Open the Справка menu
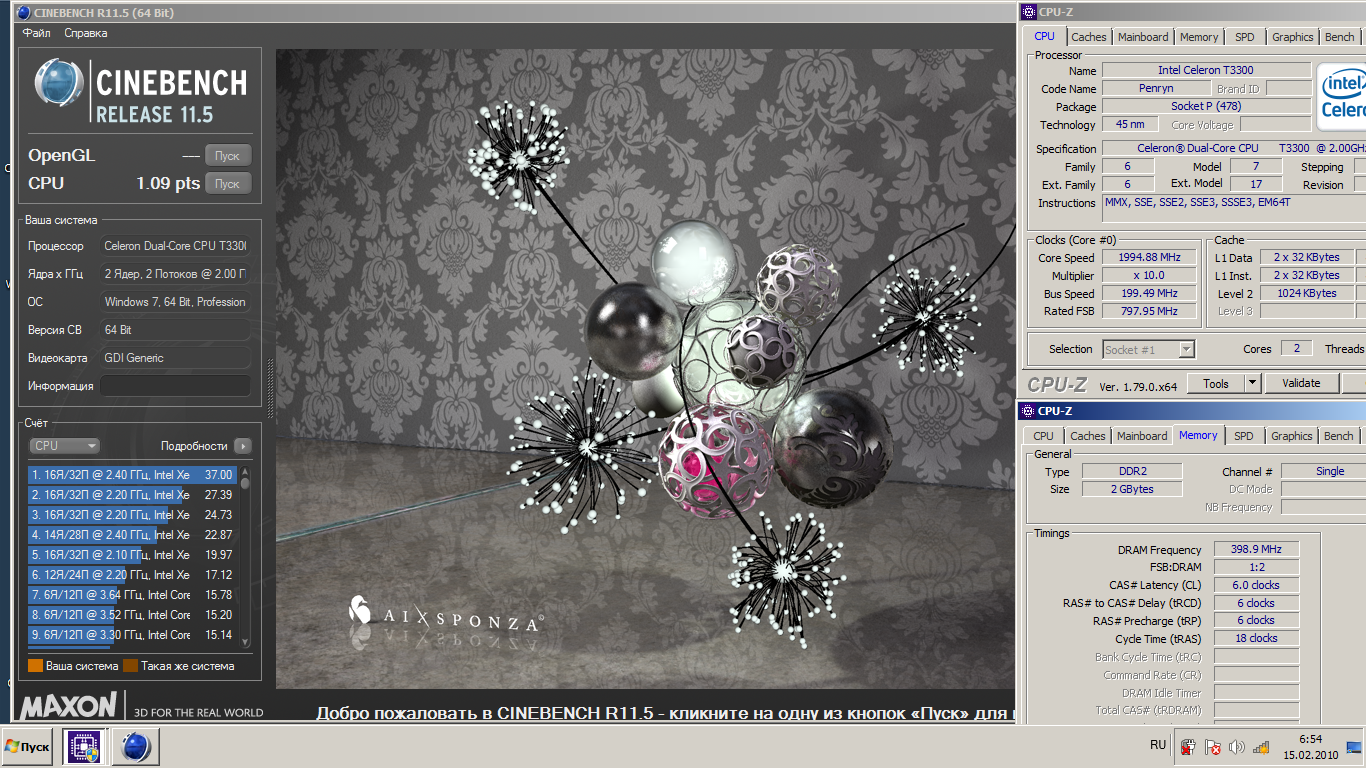1366x768 pixels. [x=86, y=33]
